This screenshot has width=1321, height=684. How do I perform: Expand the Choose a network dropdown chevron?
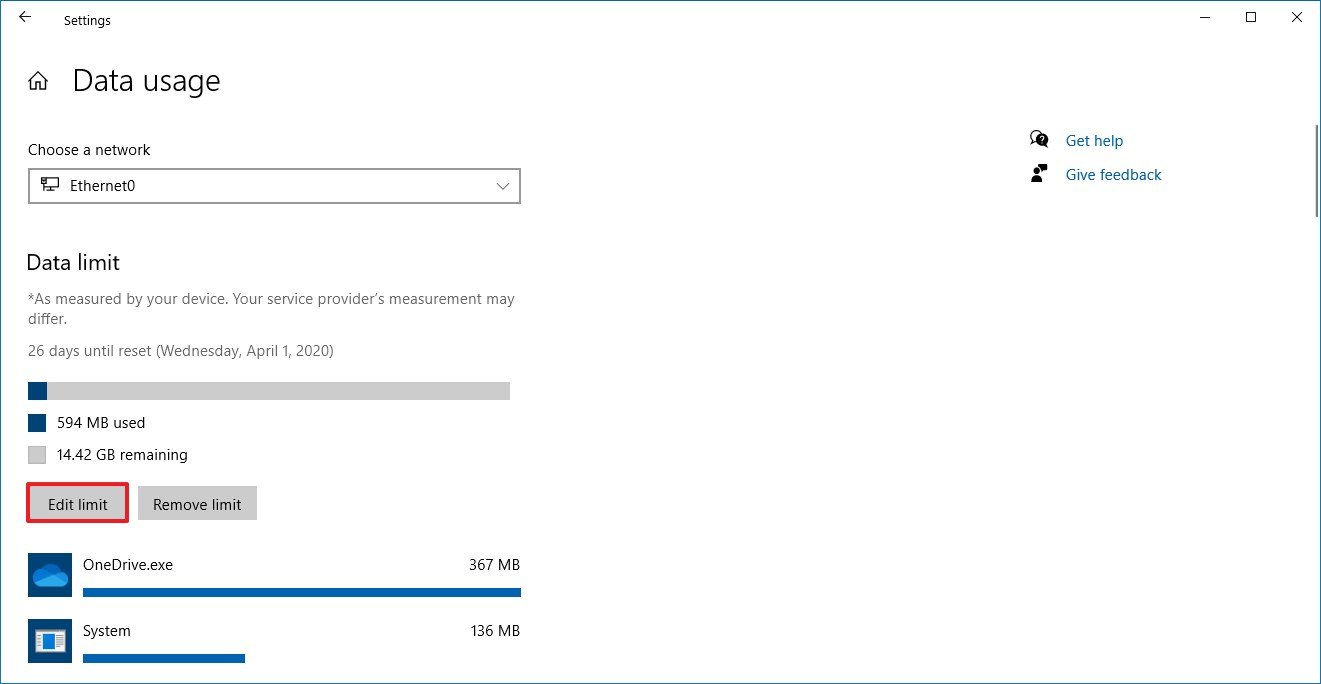[x=503, y=186]
